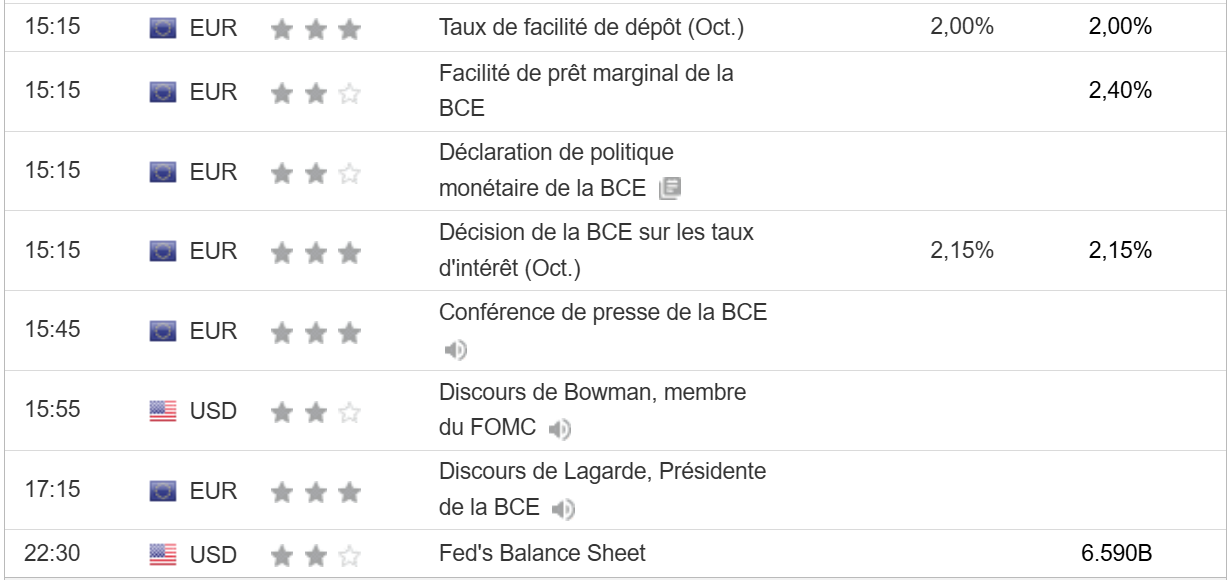Open Discours de Lagarde event link
Screen dimensions: 1230x580
point(603,471)
